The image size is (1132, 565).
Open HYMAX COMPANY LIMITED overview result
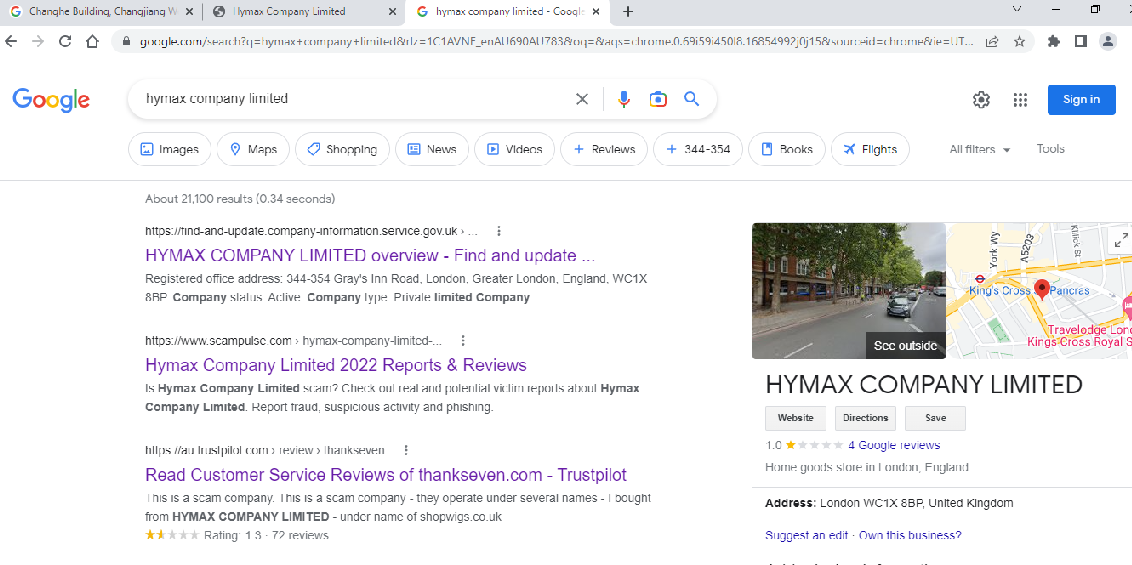pos(370,255)
